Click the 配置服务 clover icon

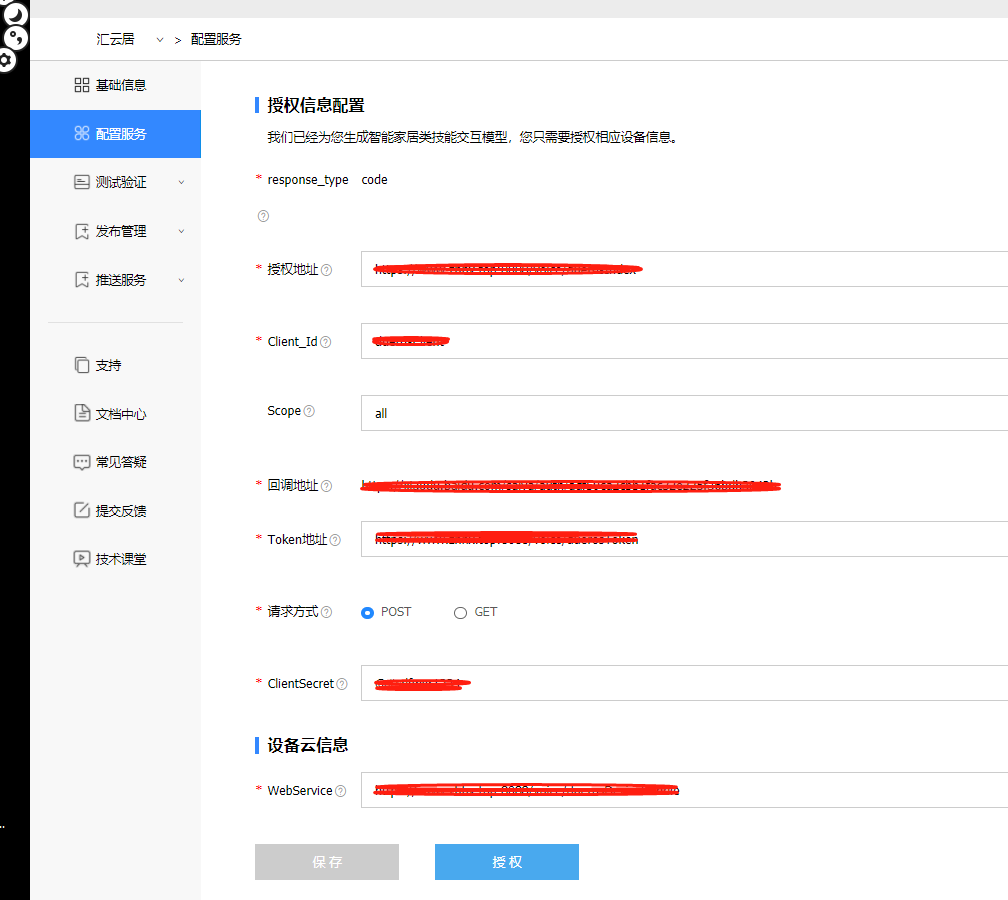82,133
